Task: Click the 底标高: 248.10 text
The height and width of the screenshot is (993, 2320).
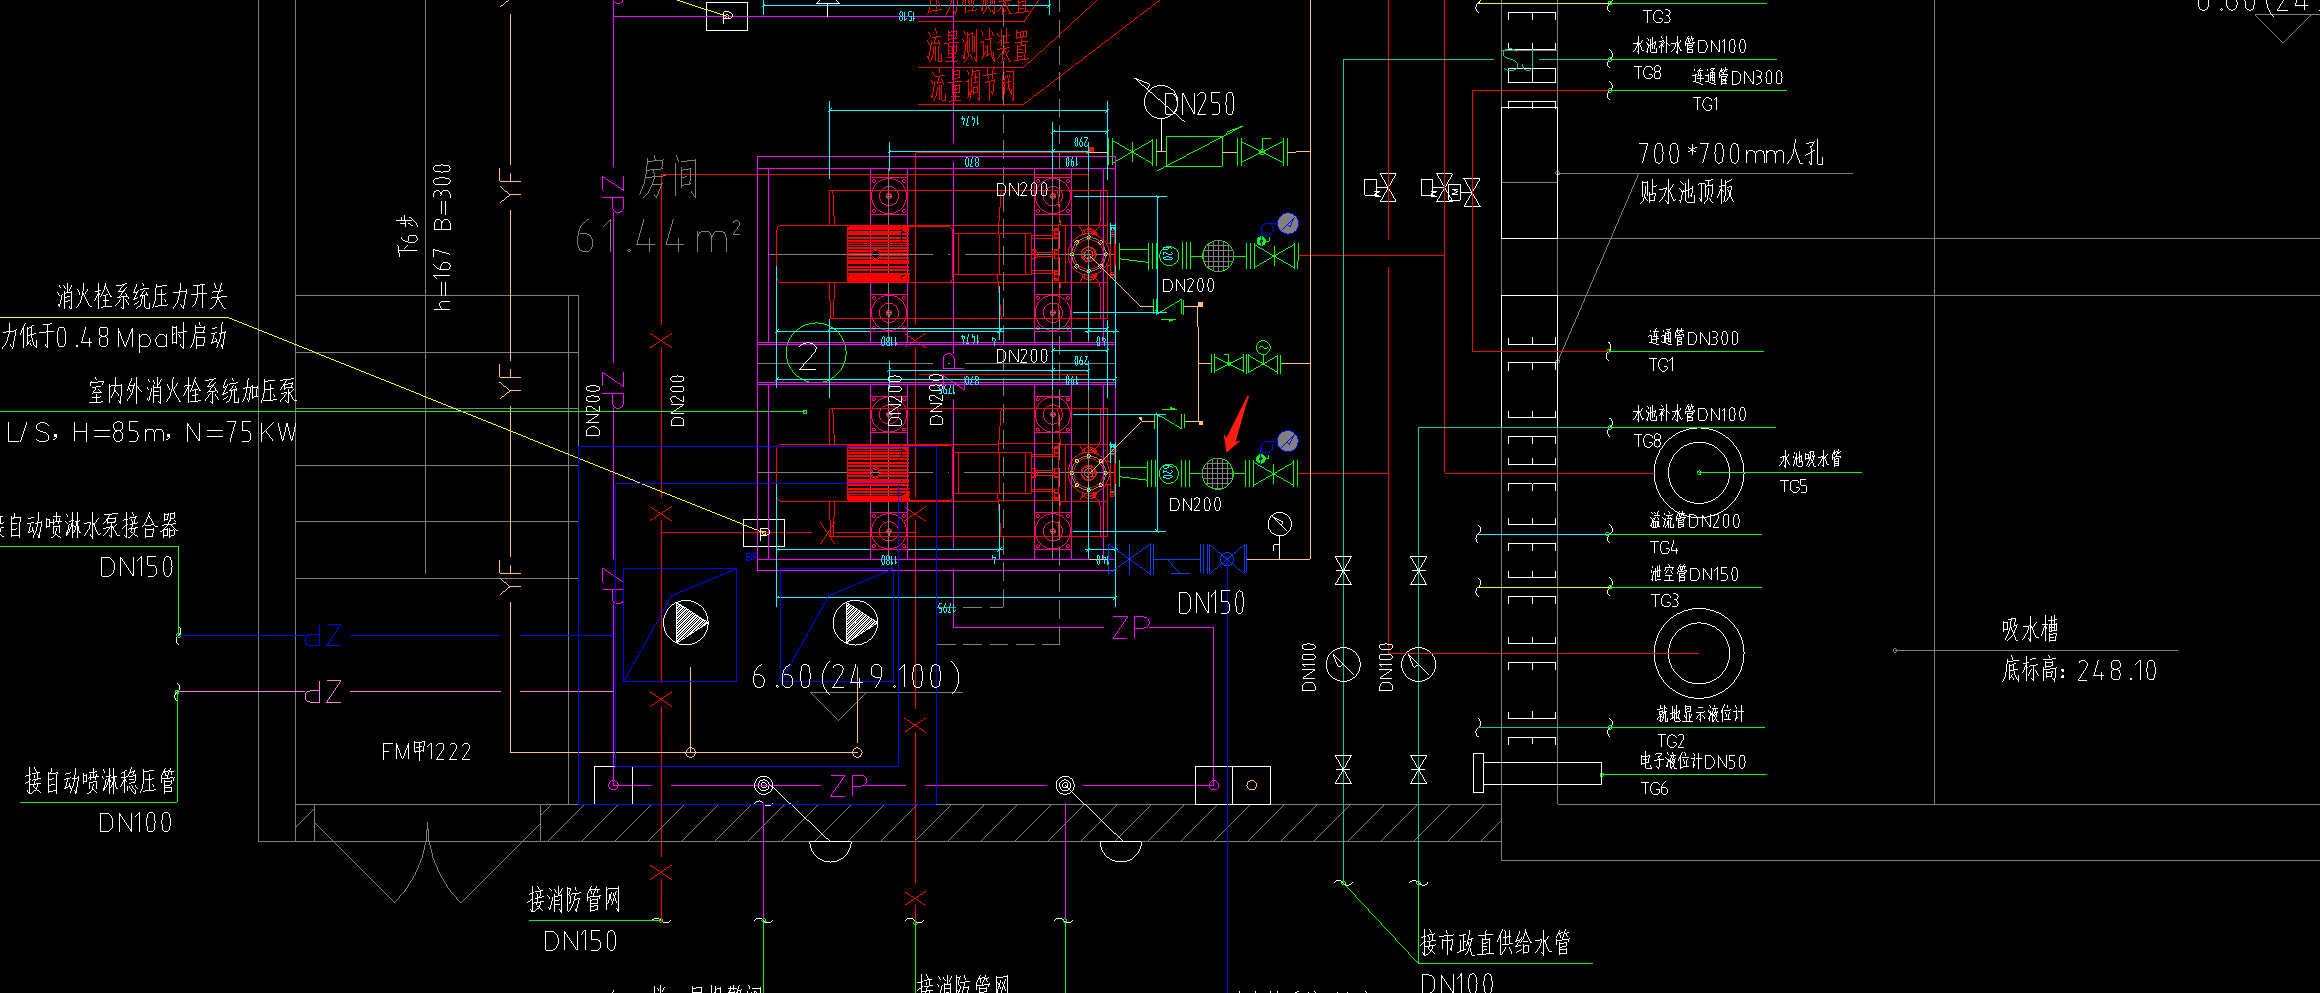Action: 2079,670
